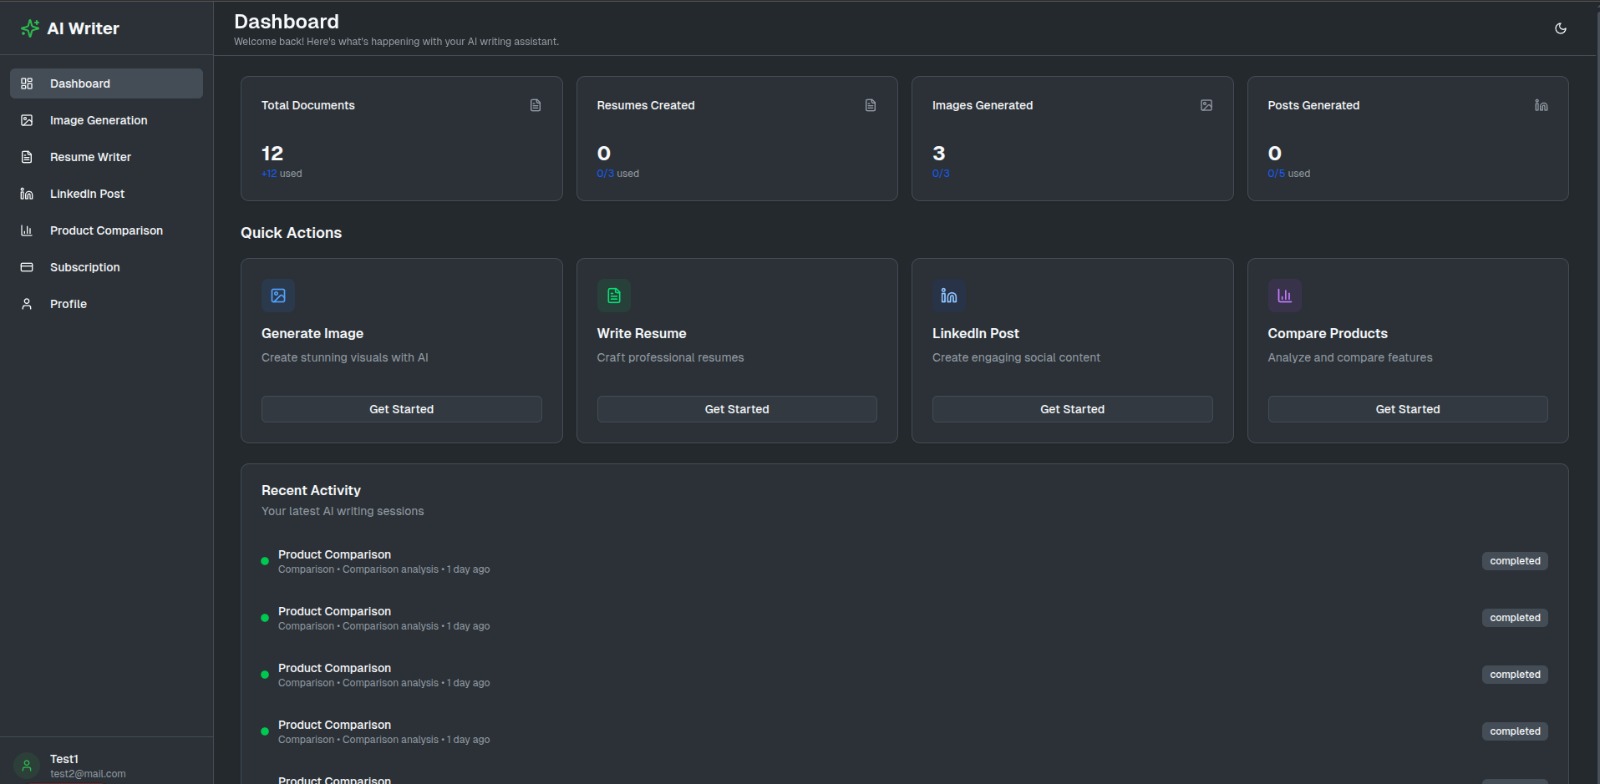Click the image icon in the Images Generated card
Viewport: 1600px width, 784px height.
coord(1206,105)
